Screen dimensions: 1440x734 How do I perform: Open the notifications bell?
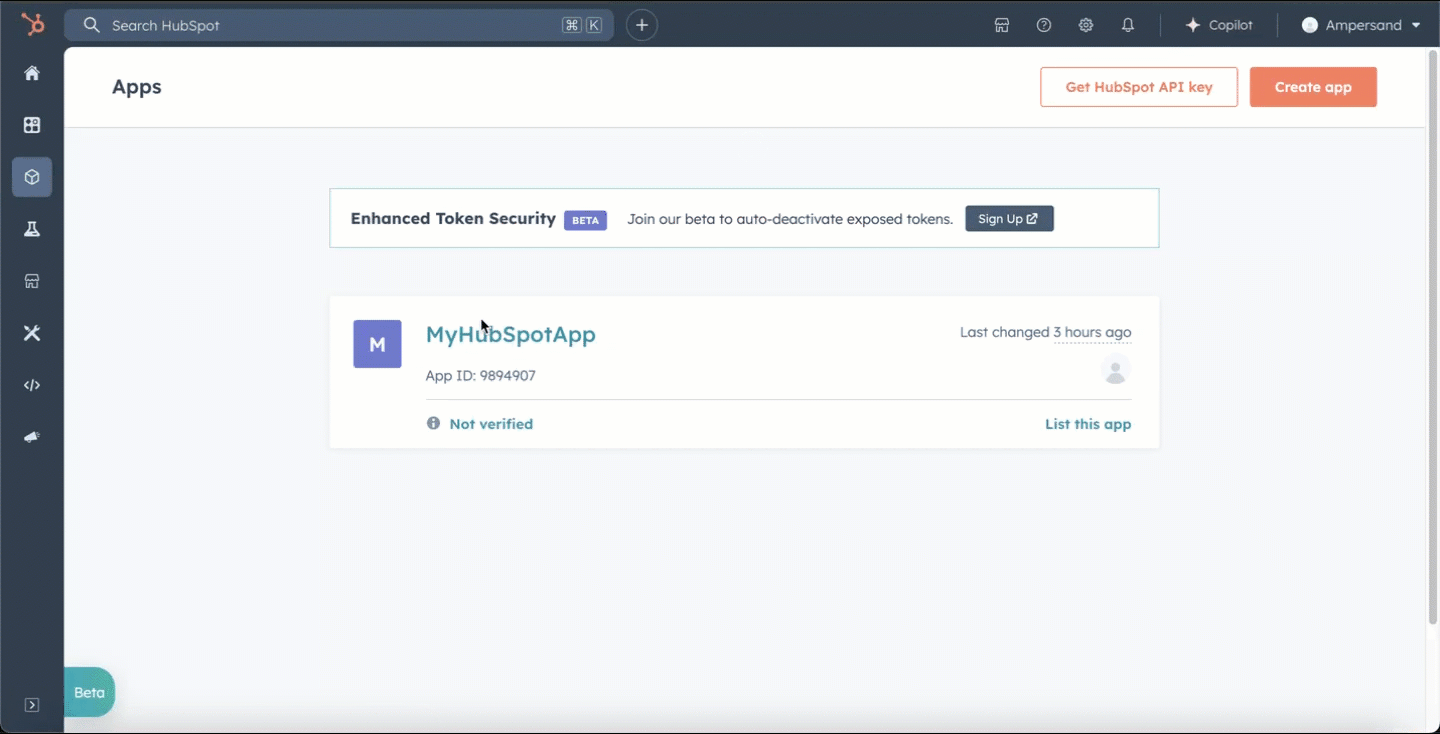[x=1127, y=24]
